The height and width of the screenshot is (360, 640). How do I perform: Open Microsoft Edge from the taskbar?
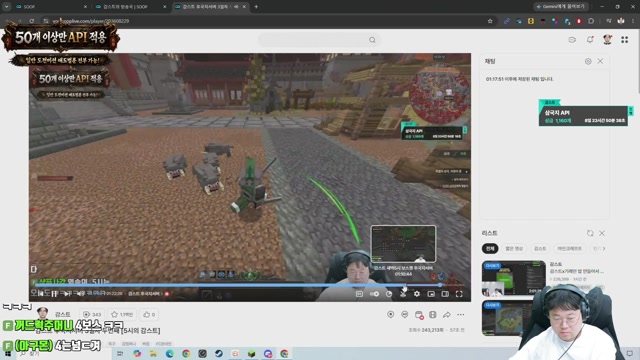[x=170, y=353]
